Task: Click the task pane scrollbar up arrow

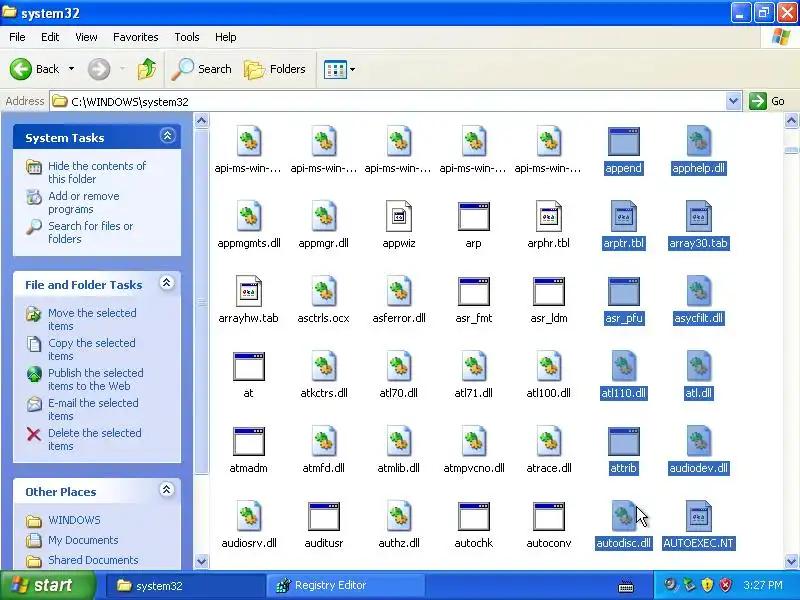Action: click(x=202, y=120)
